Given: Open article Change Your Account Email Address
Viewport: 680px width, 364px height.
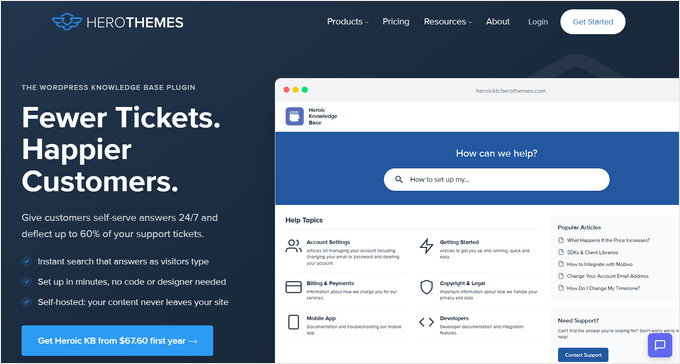Looking at the screenshot, I should 608,276.
